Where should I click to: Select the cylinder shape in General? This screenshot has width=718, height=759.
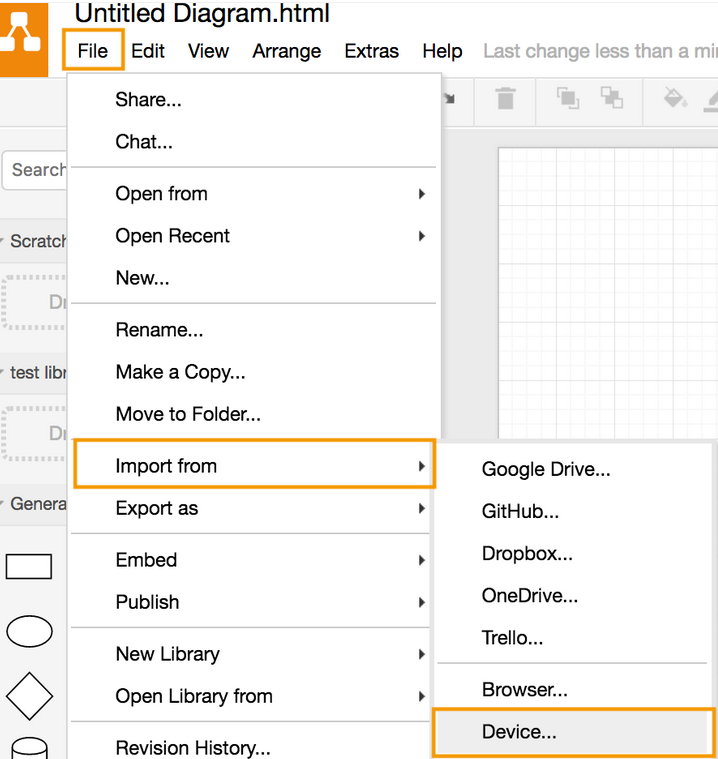29,748
